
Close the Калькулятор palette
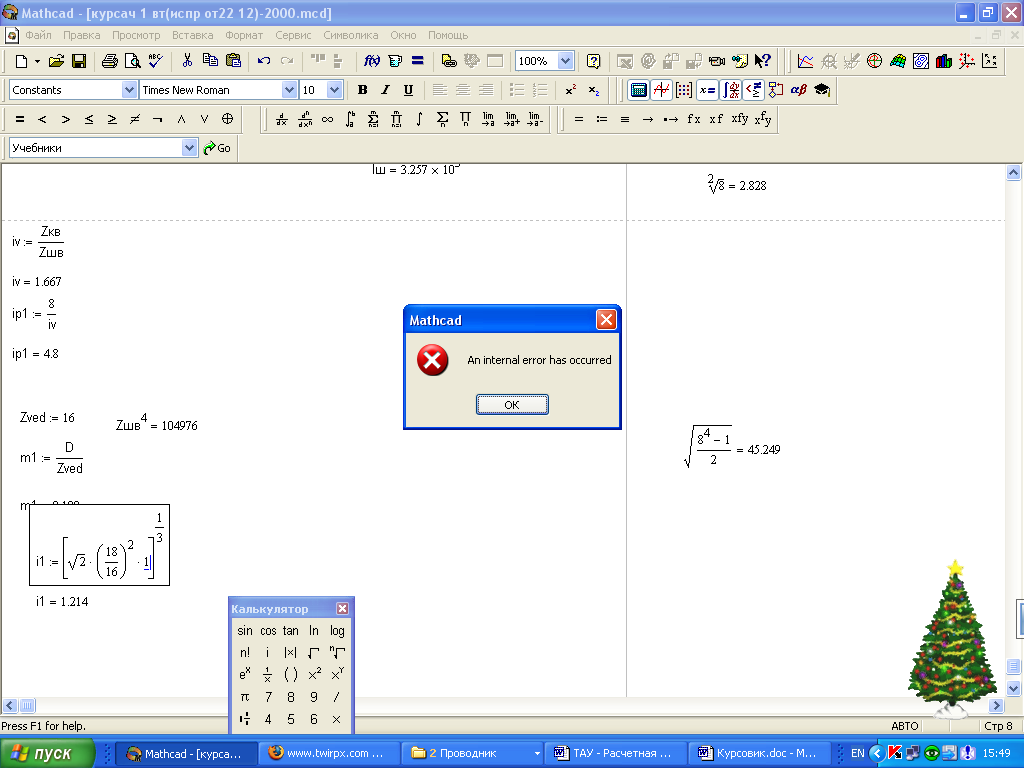click(342, 609)
